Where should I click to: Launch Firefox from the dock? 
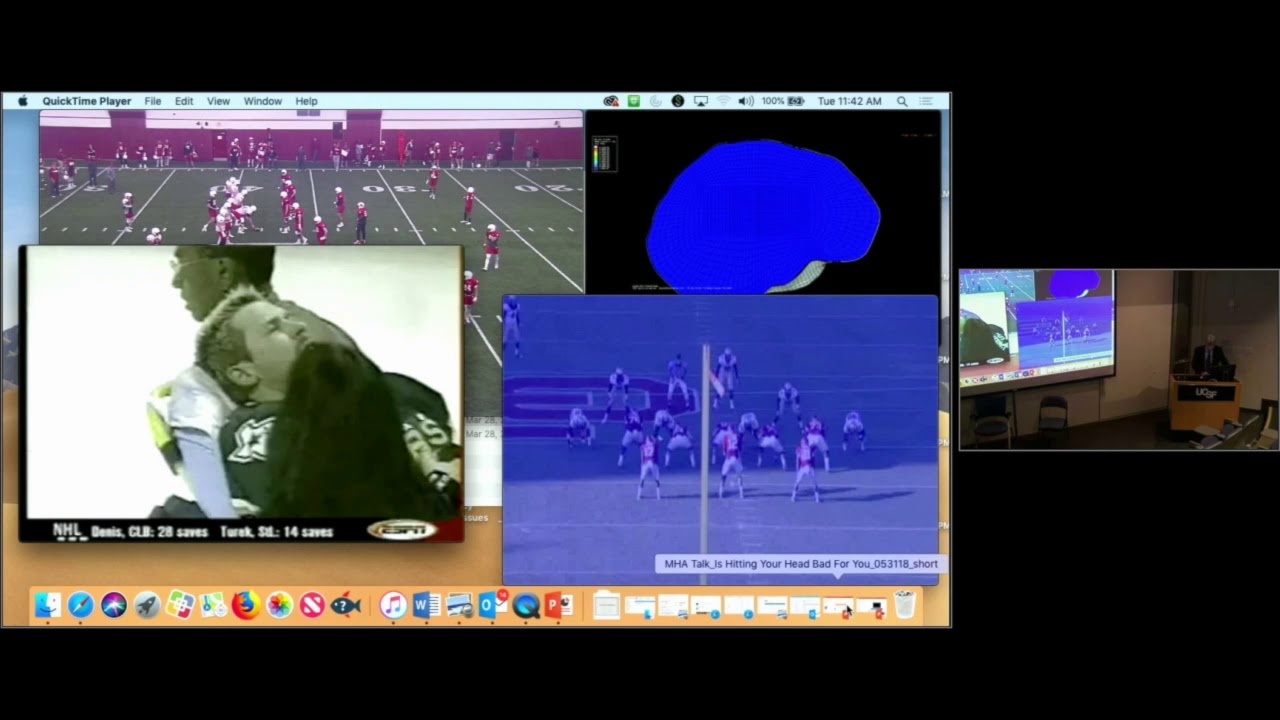[x=246, y=605]
